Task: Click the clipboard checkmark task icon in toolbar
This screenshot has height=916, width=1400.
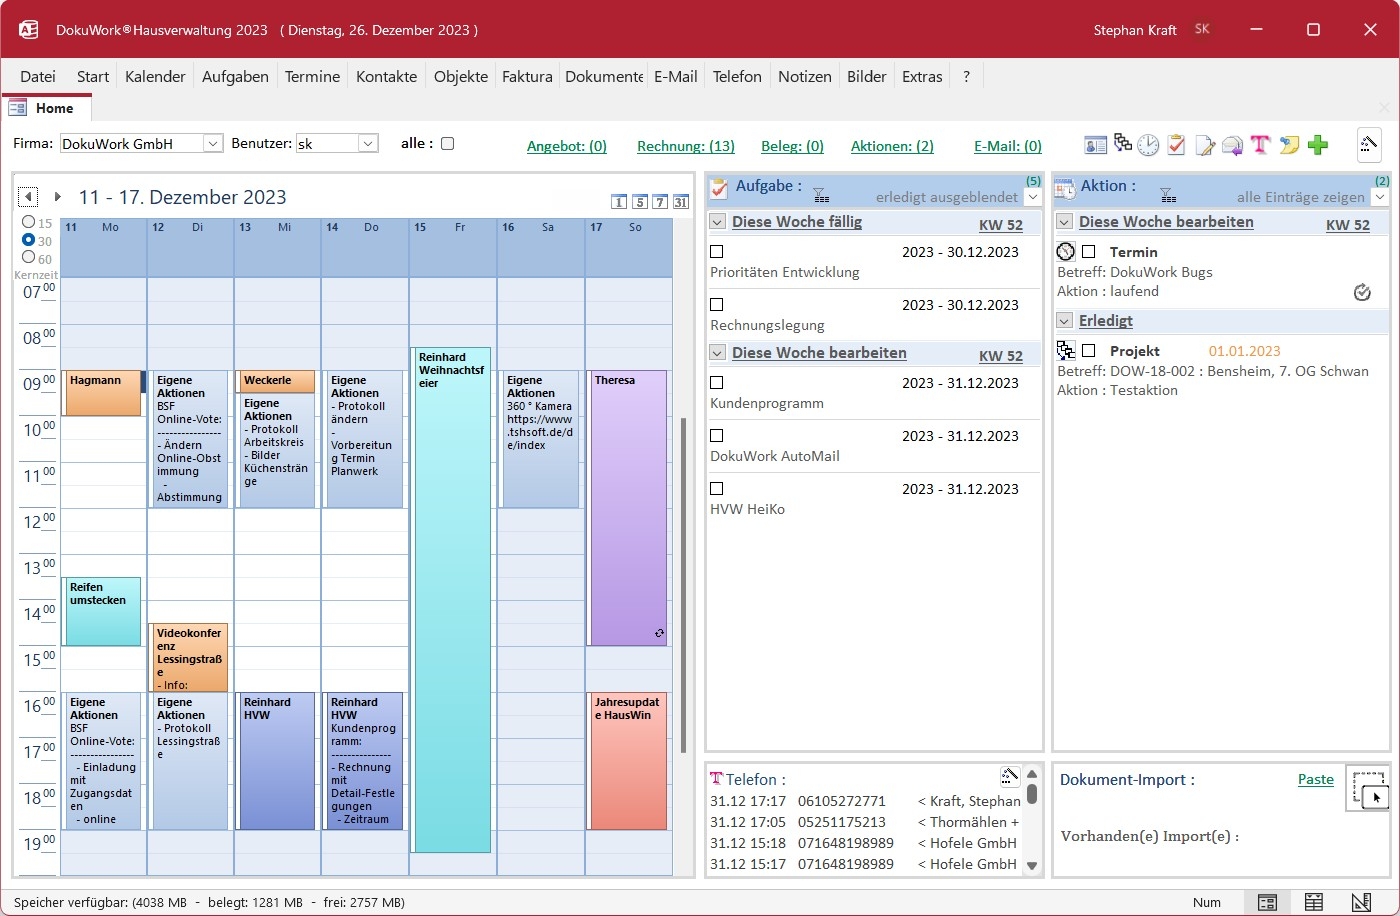Action: point(1176,145)
